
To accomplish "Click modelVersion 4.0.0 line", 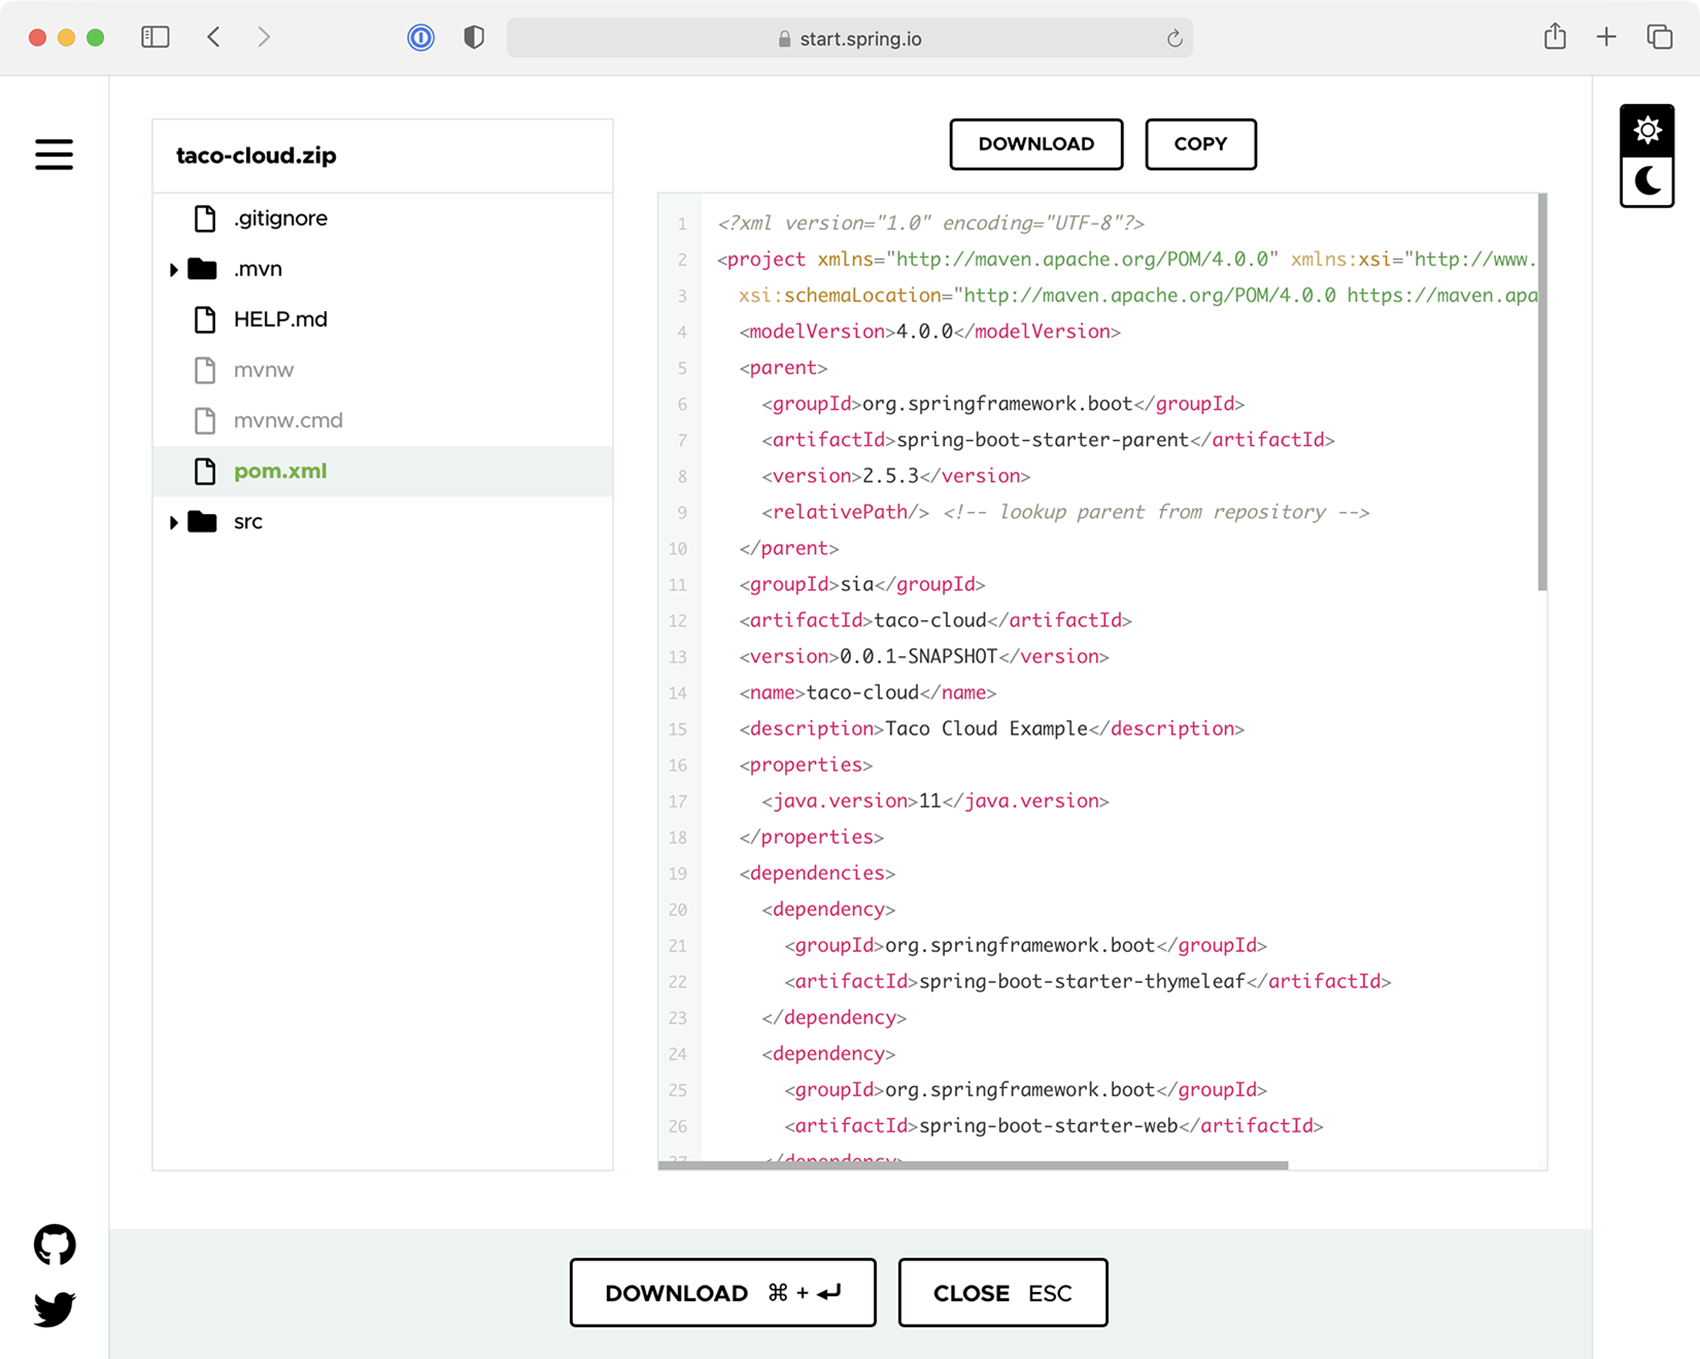I will point(930,332).
